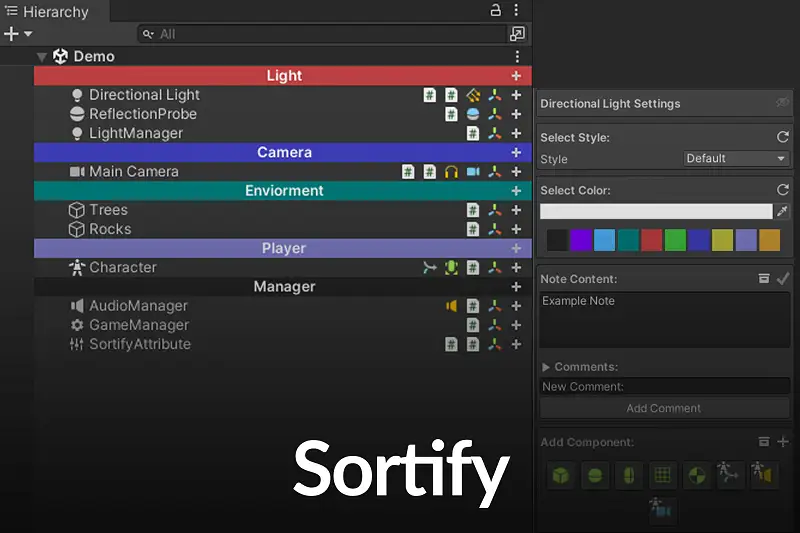Reset the style via Select Style refresh icon
Screen dimensions: 800x533
click(x=783, y=137)
